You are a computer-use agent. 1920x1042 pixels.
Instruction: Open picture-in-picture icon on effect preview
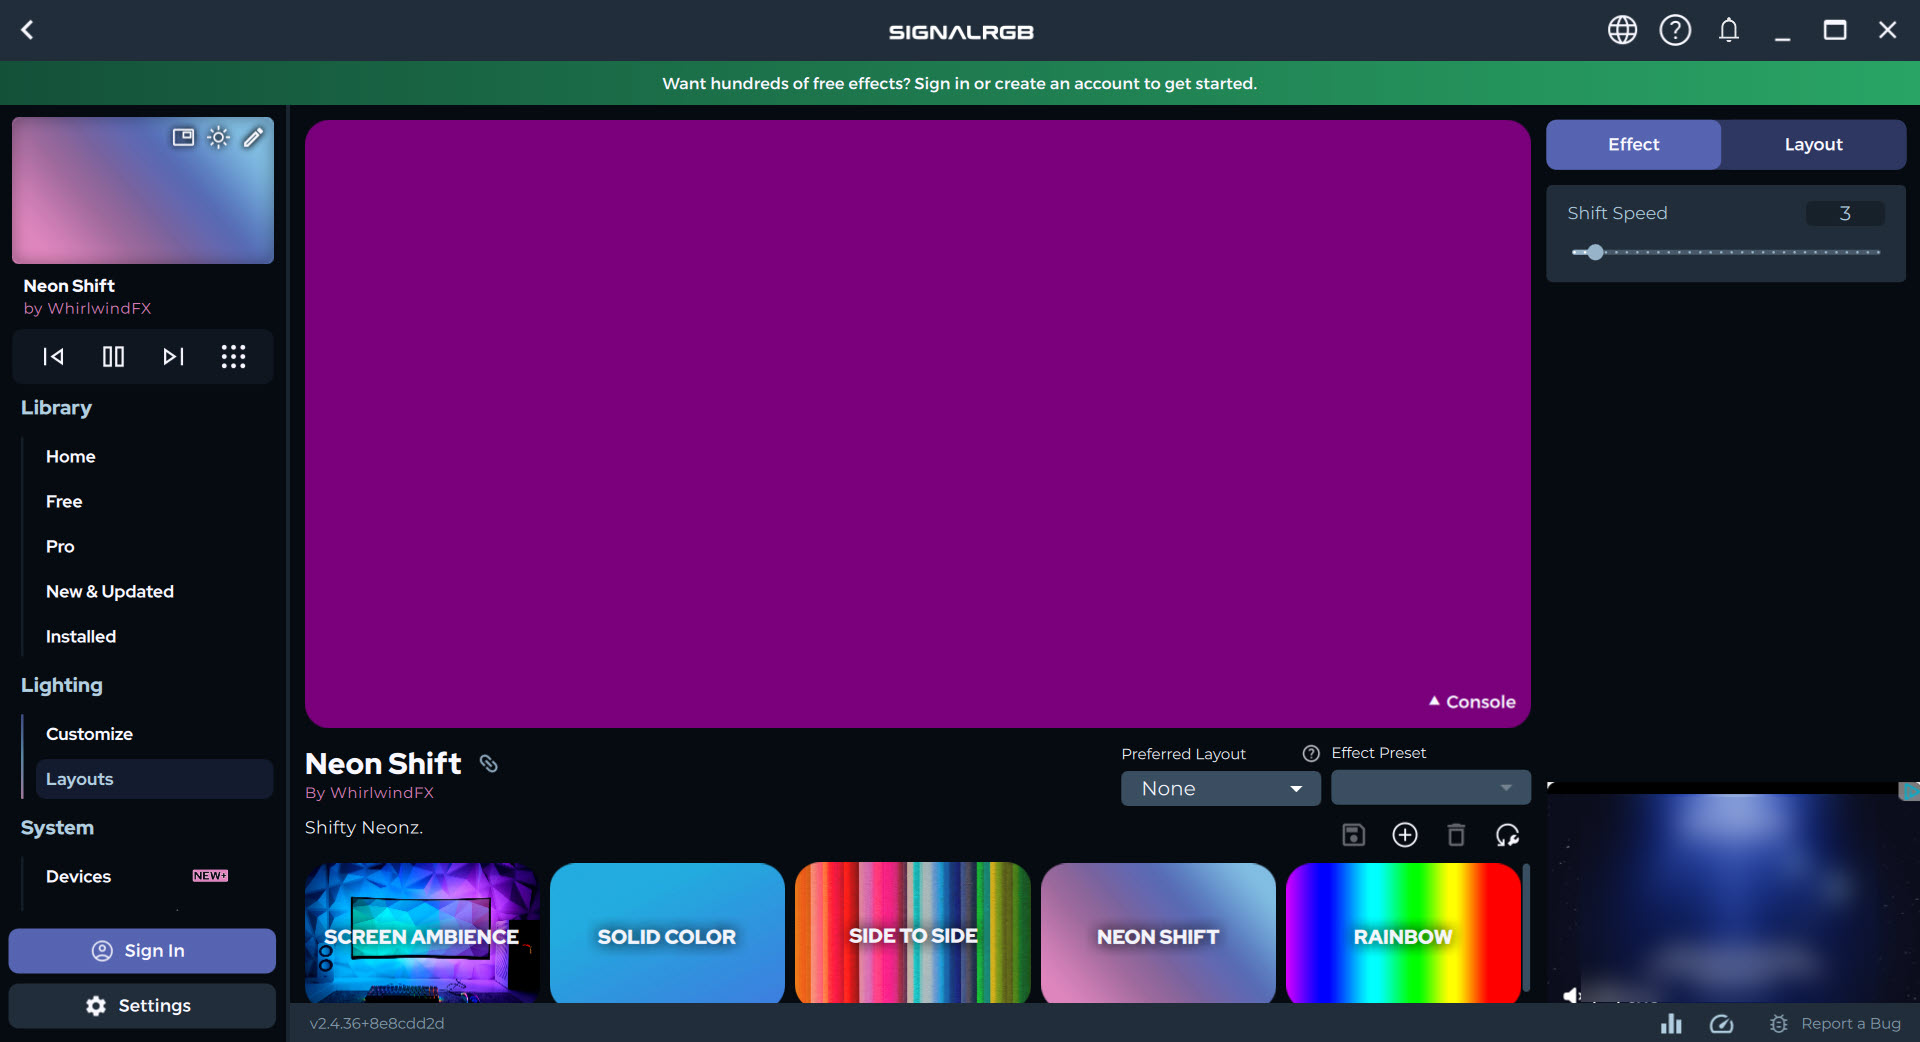[x=183, y=138]
